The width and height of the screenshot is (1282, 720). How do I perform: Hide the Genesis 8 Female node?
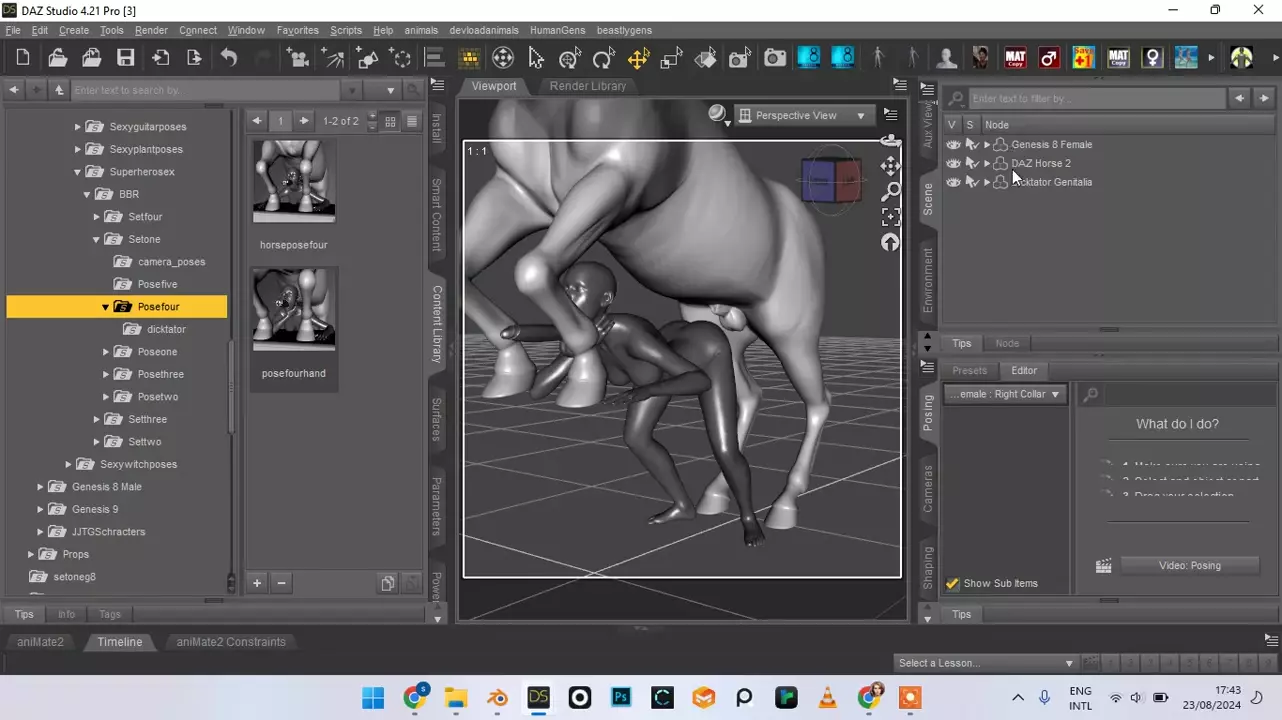(953, 145)
